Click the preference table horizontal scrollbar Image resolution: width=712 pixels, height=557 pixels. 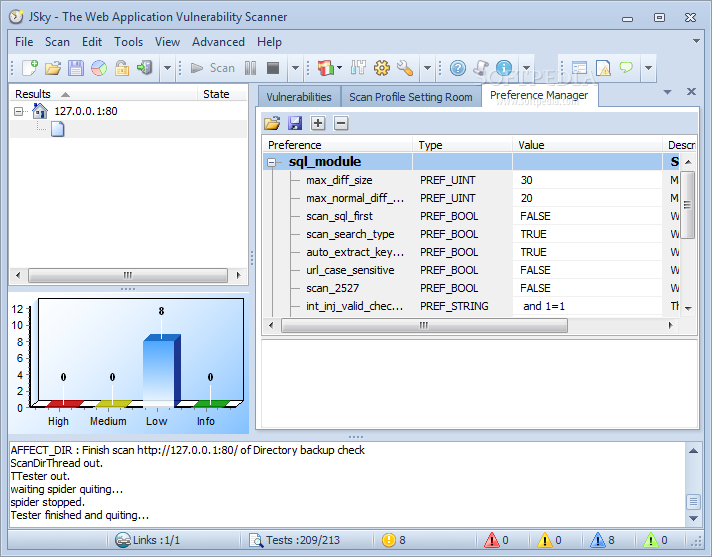(x=424, y=325)
